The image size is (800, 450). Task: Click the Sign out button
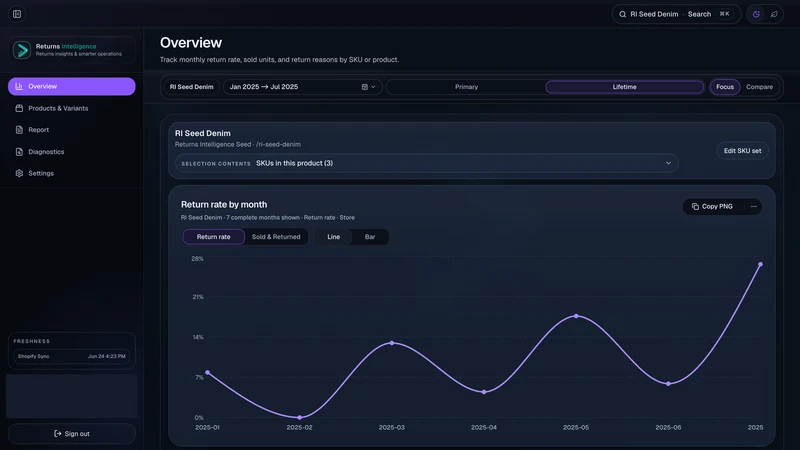(71, 434)
